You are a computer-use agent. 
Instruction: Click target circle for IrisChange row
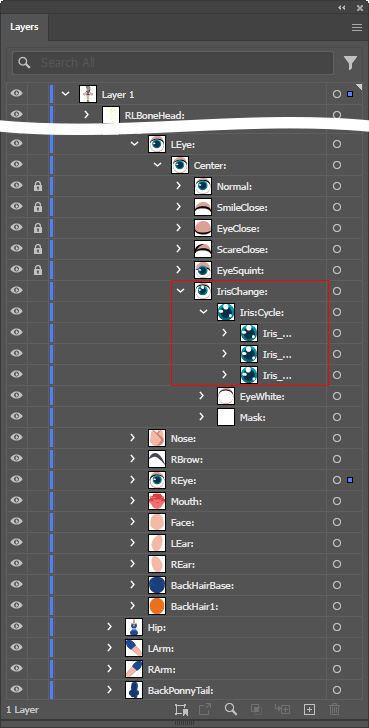[337, 291]
